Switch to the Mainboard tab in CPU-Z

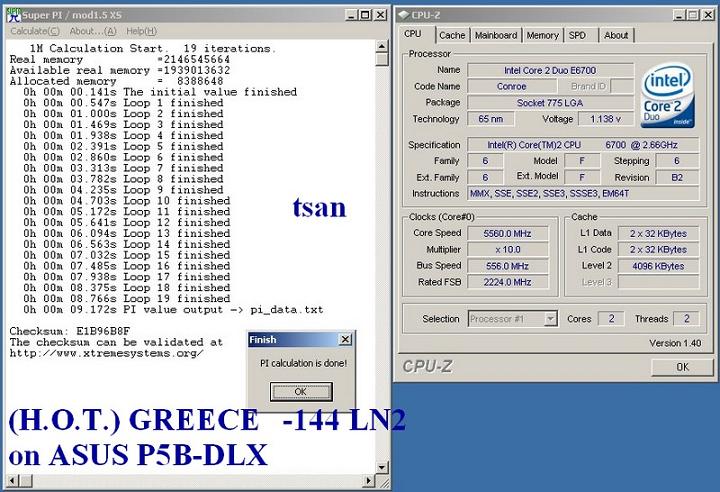point(495,35)
